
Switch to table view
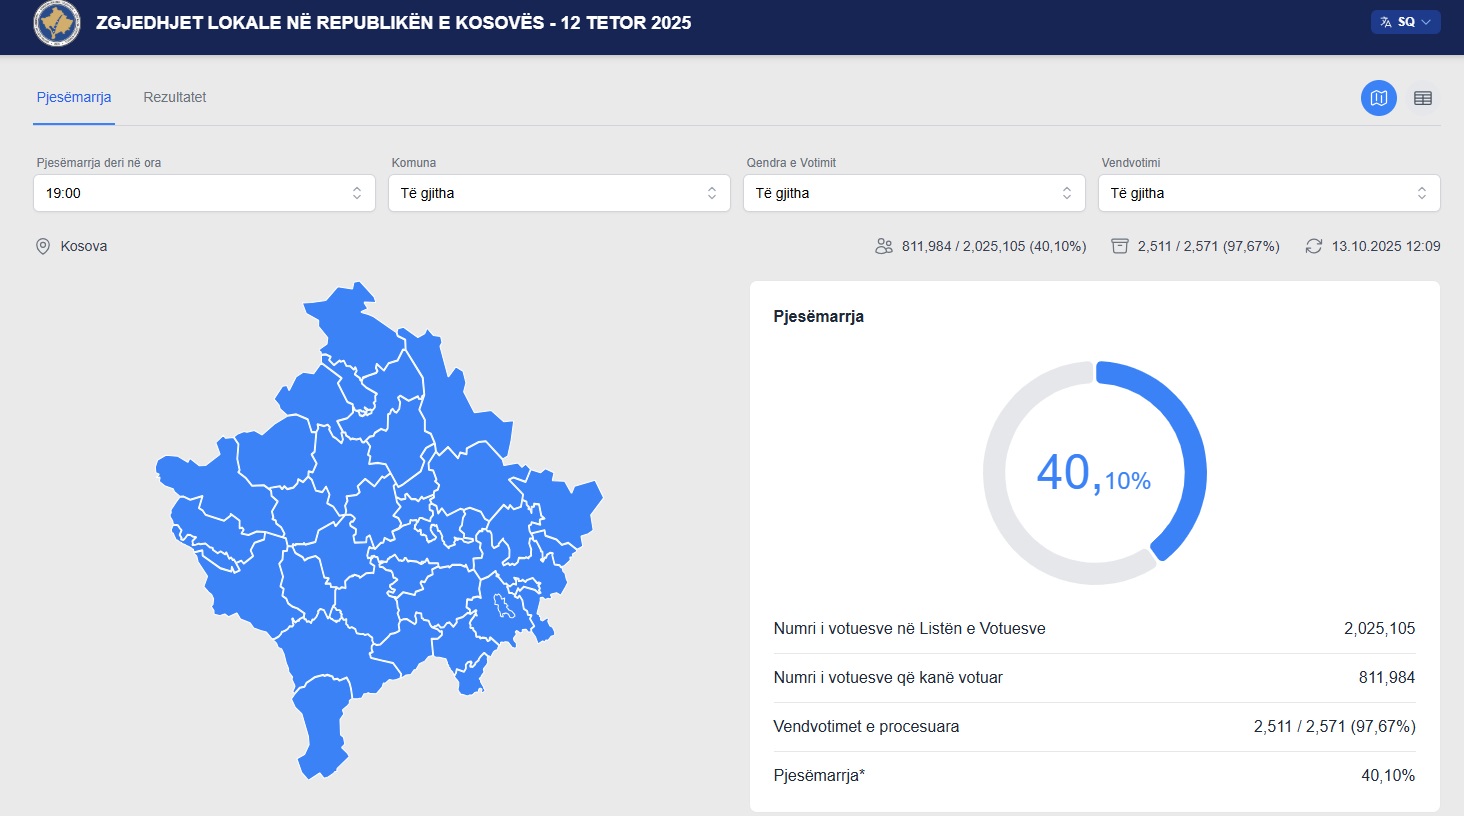[x=1422, y=98]
